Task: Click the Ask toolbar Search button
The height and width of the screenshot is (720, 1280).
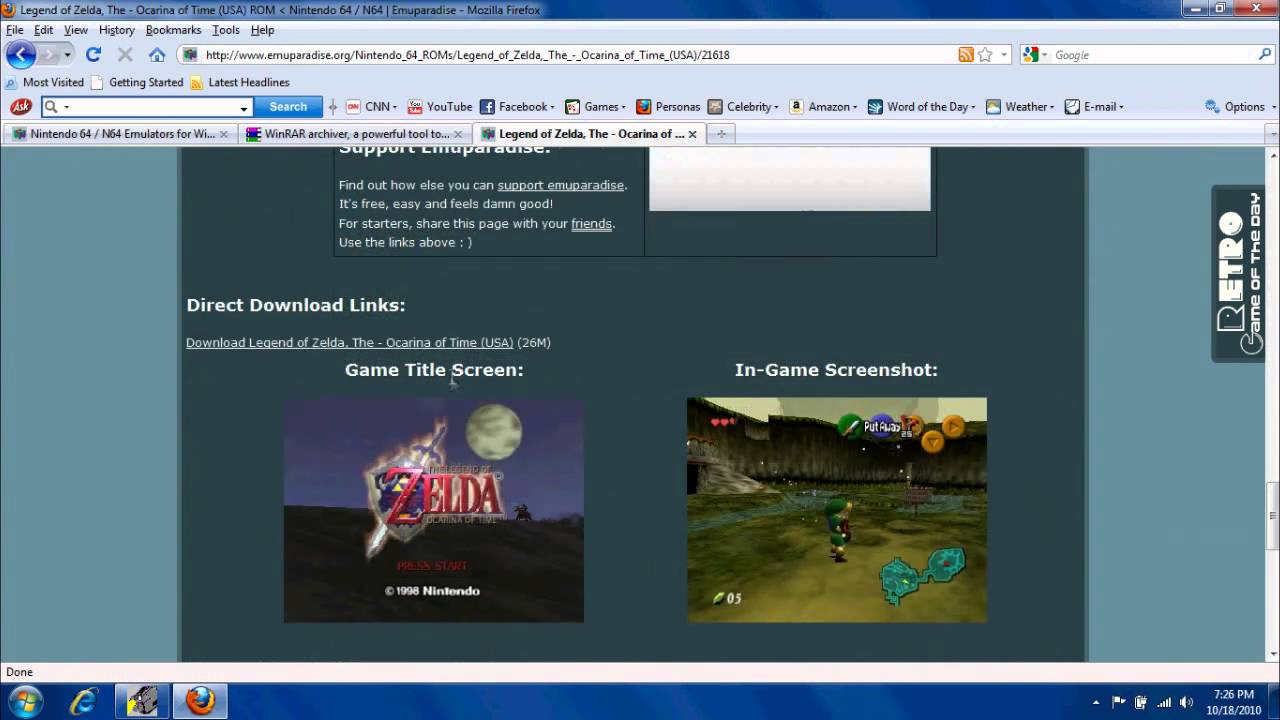Action: click(288, 107)
